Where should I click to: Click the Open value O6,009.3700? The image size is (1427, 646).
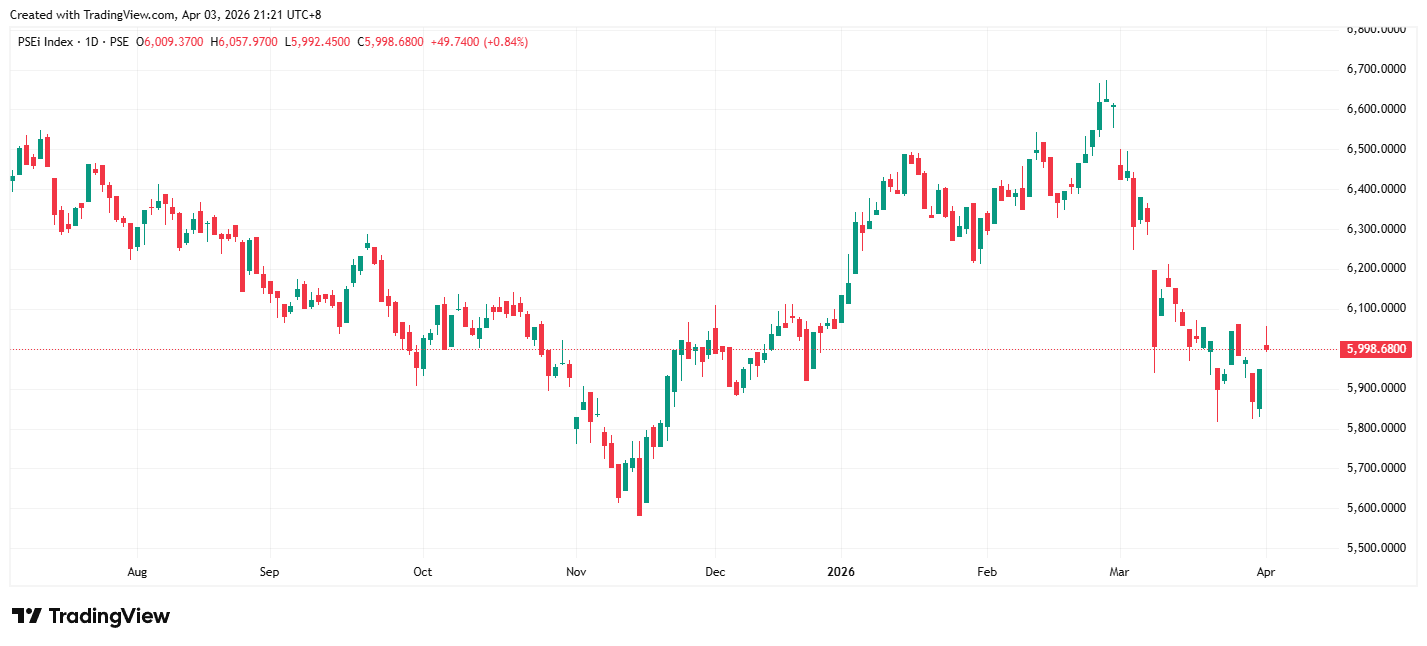point(170,42)
